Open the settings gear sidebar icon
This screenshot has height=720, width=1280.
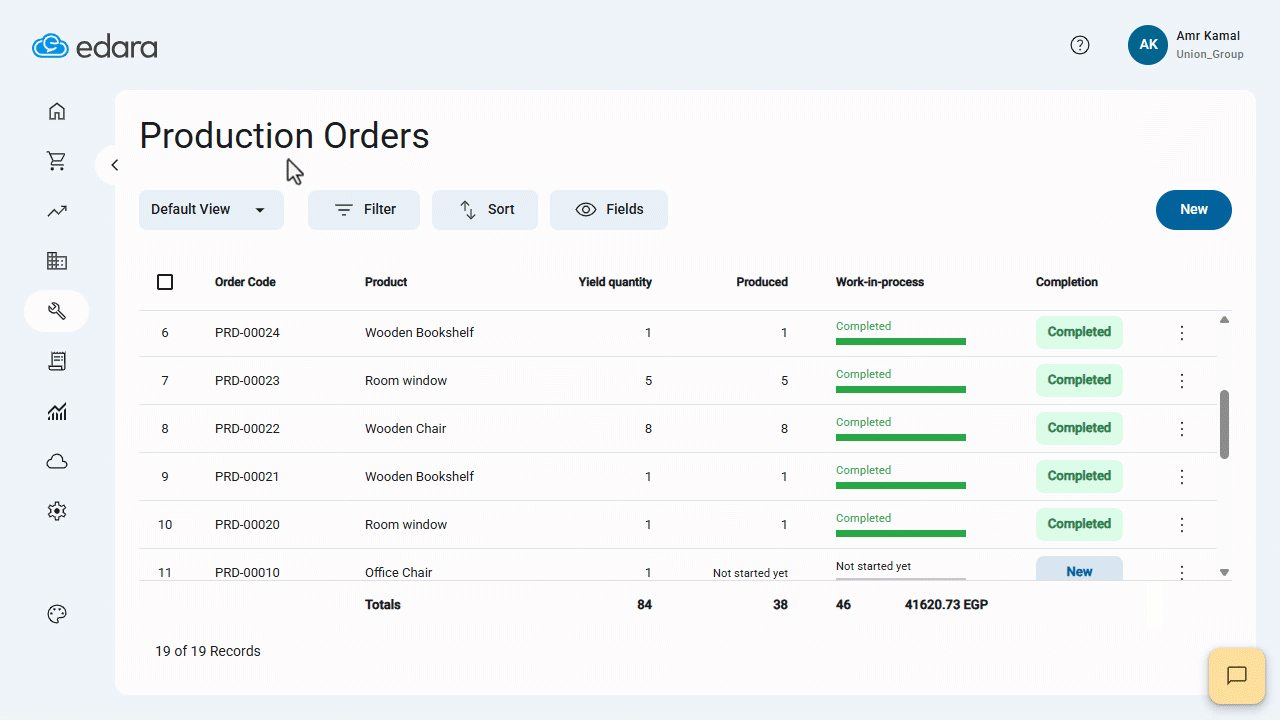click(57, 511)
